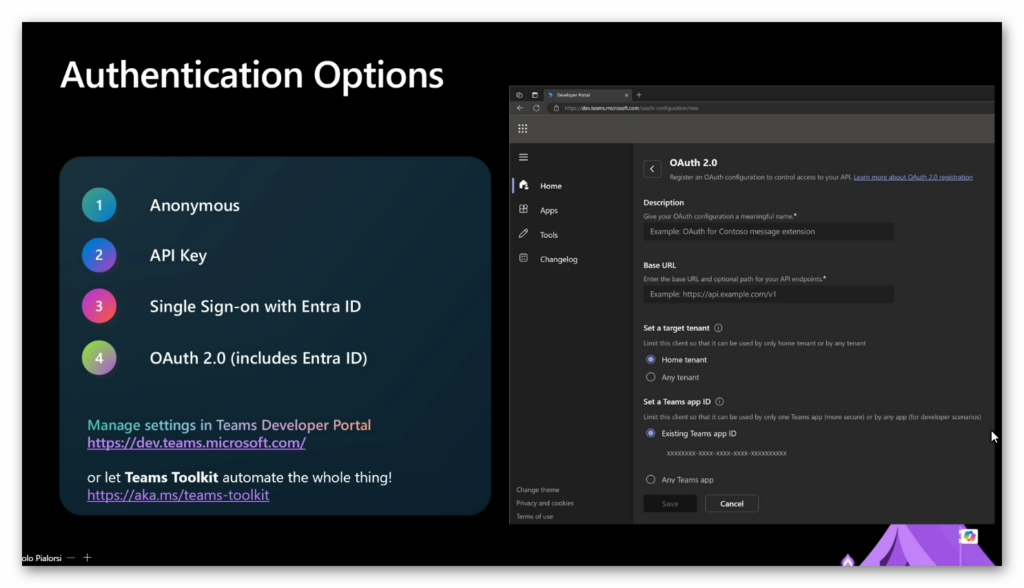Click the Teams app ID info icon

[x=720, y=402]
